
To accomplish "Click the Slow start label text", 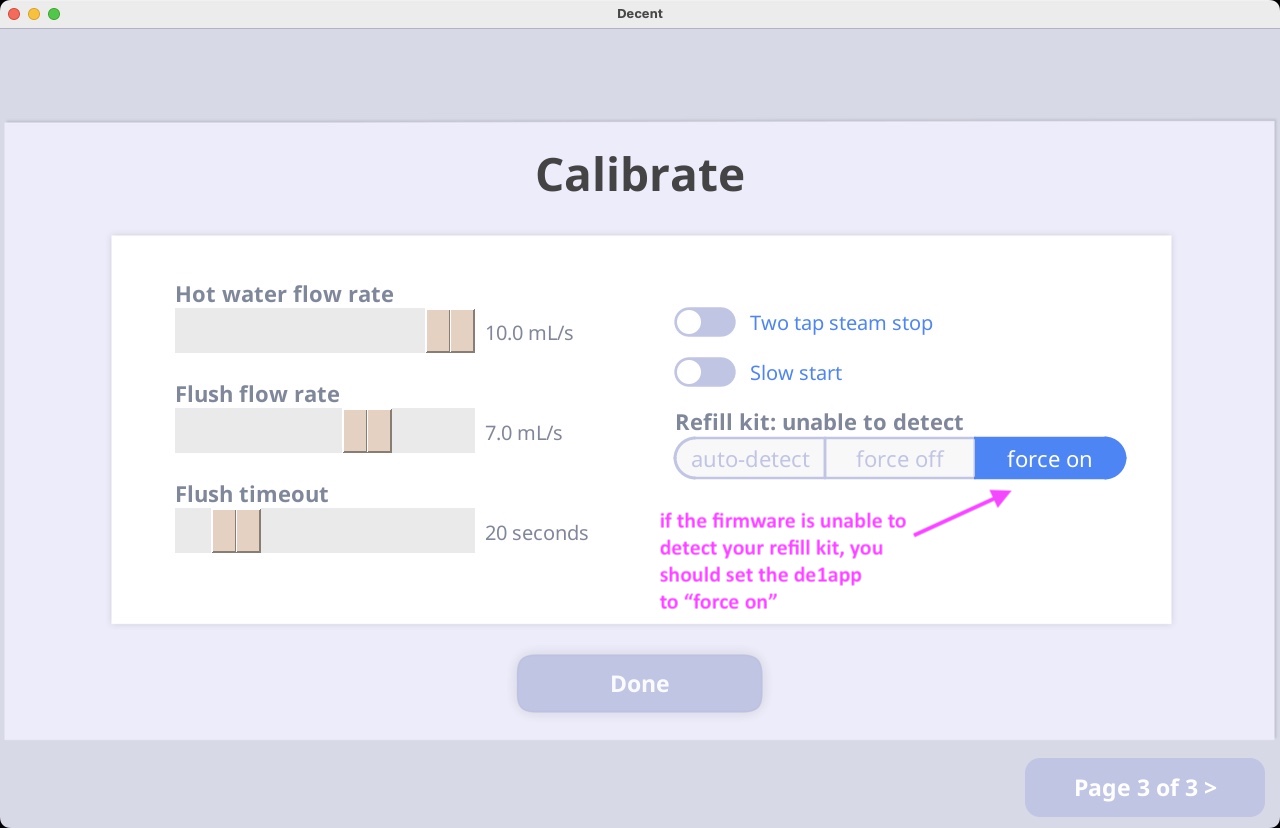I will pos(796,373).
